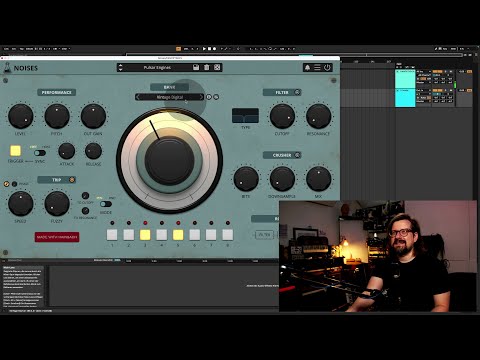This screenshot has width=480, height=360.
Task: Click the Drive section label
Action: [x=169, y=87]
